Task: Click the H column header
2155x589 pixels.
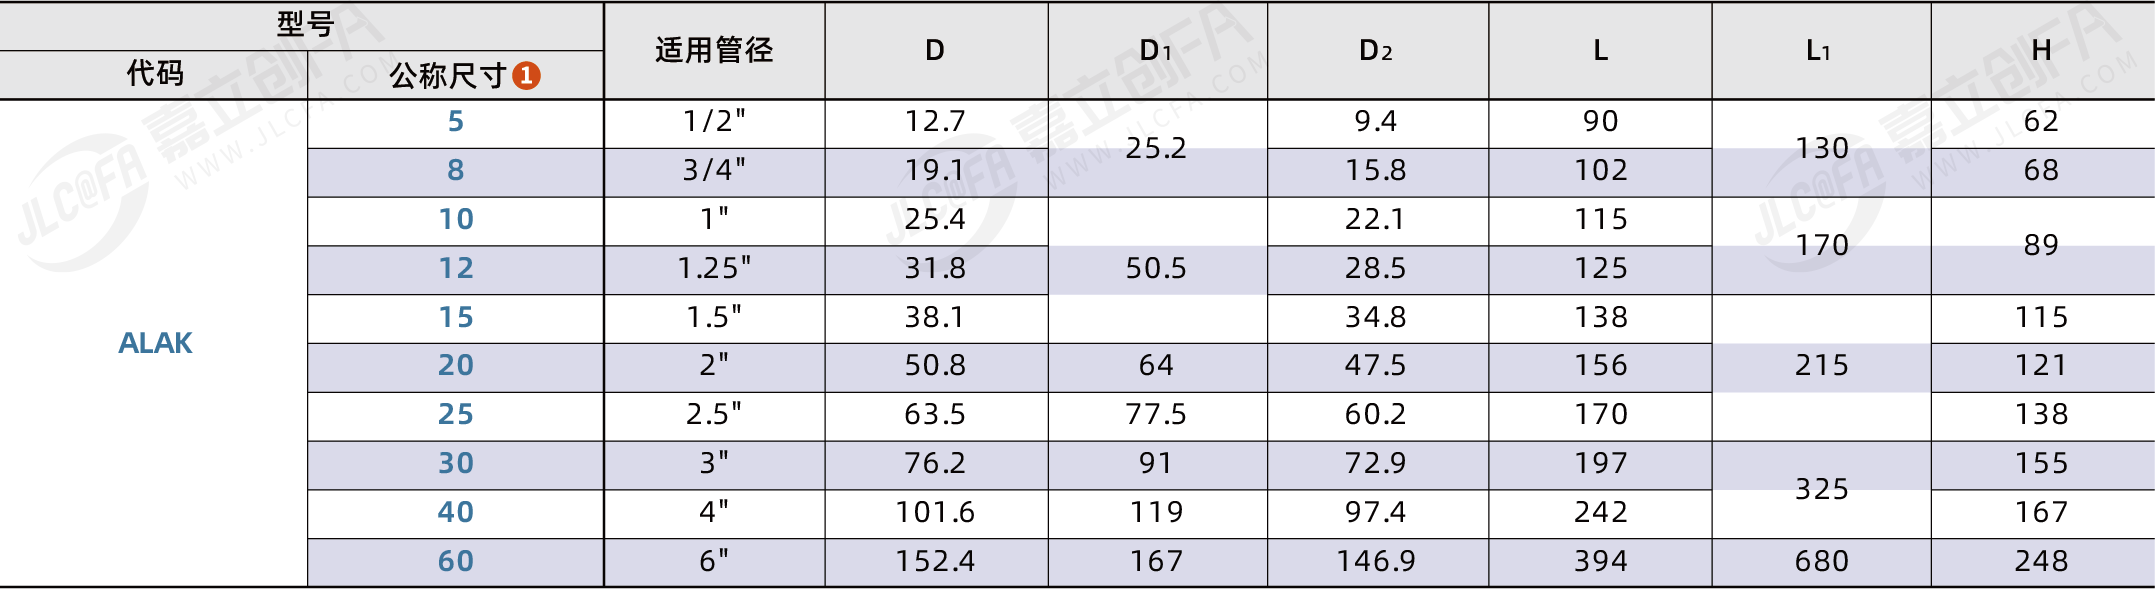Action: click(2041, 50)
